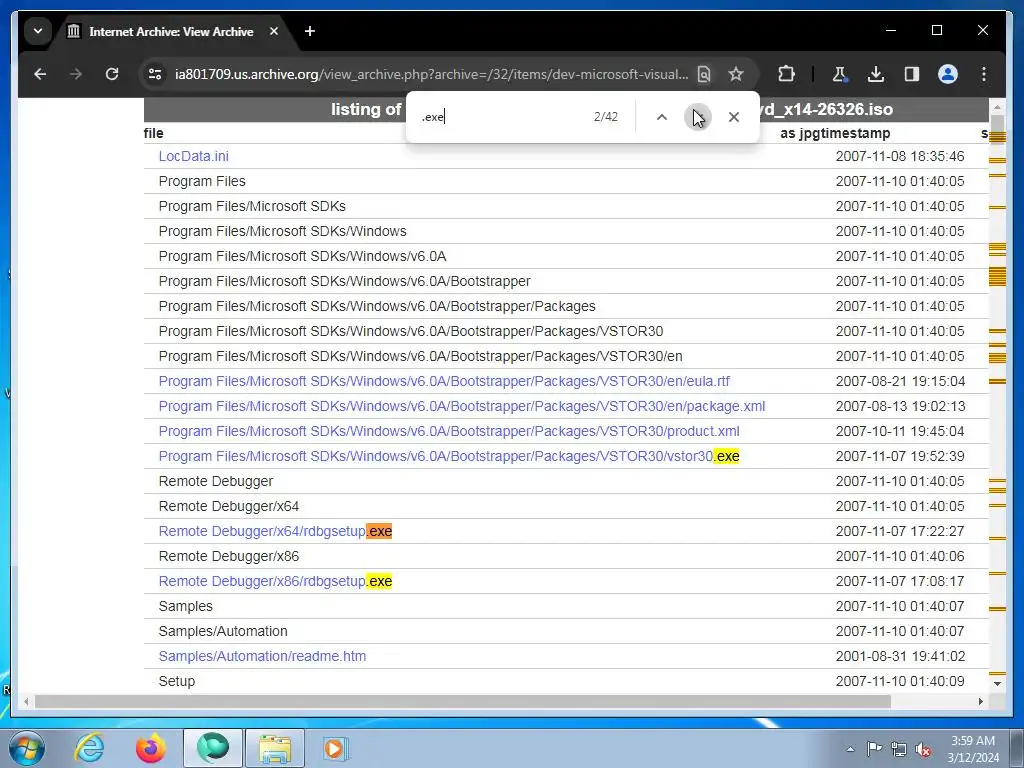Open the media player taskbar icon
Screen dimensions: 1024x768
point(335,748)
